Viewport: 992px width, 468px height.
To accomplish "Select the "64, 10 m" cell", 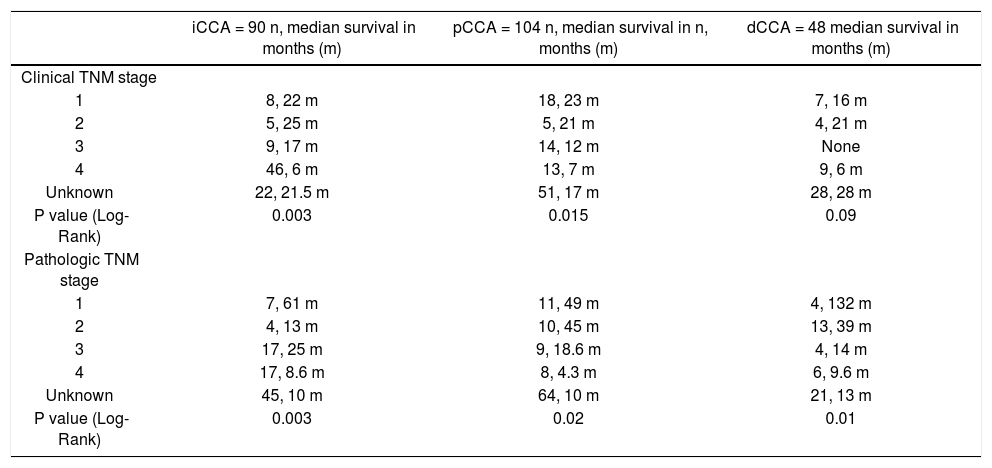I will point(580,396).
